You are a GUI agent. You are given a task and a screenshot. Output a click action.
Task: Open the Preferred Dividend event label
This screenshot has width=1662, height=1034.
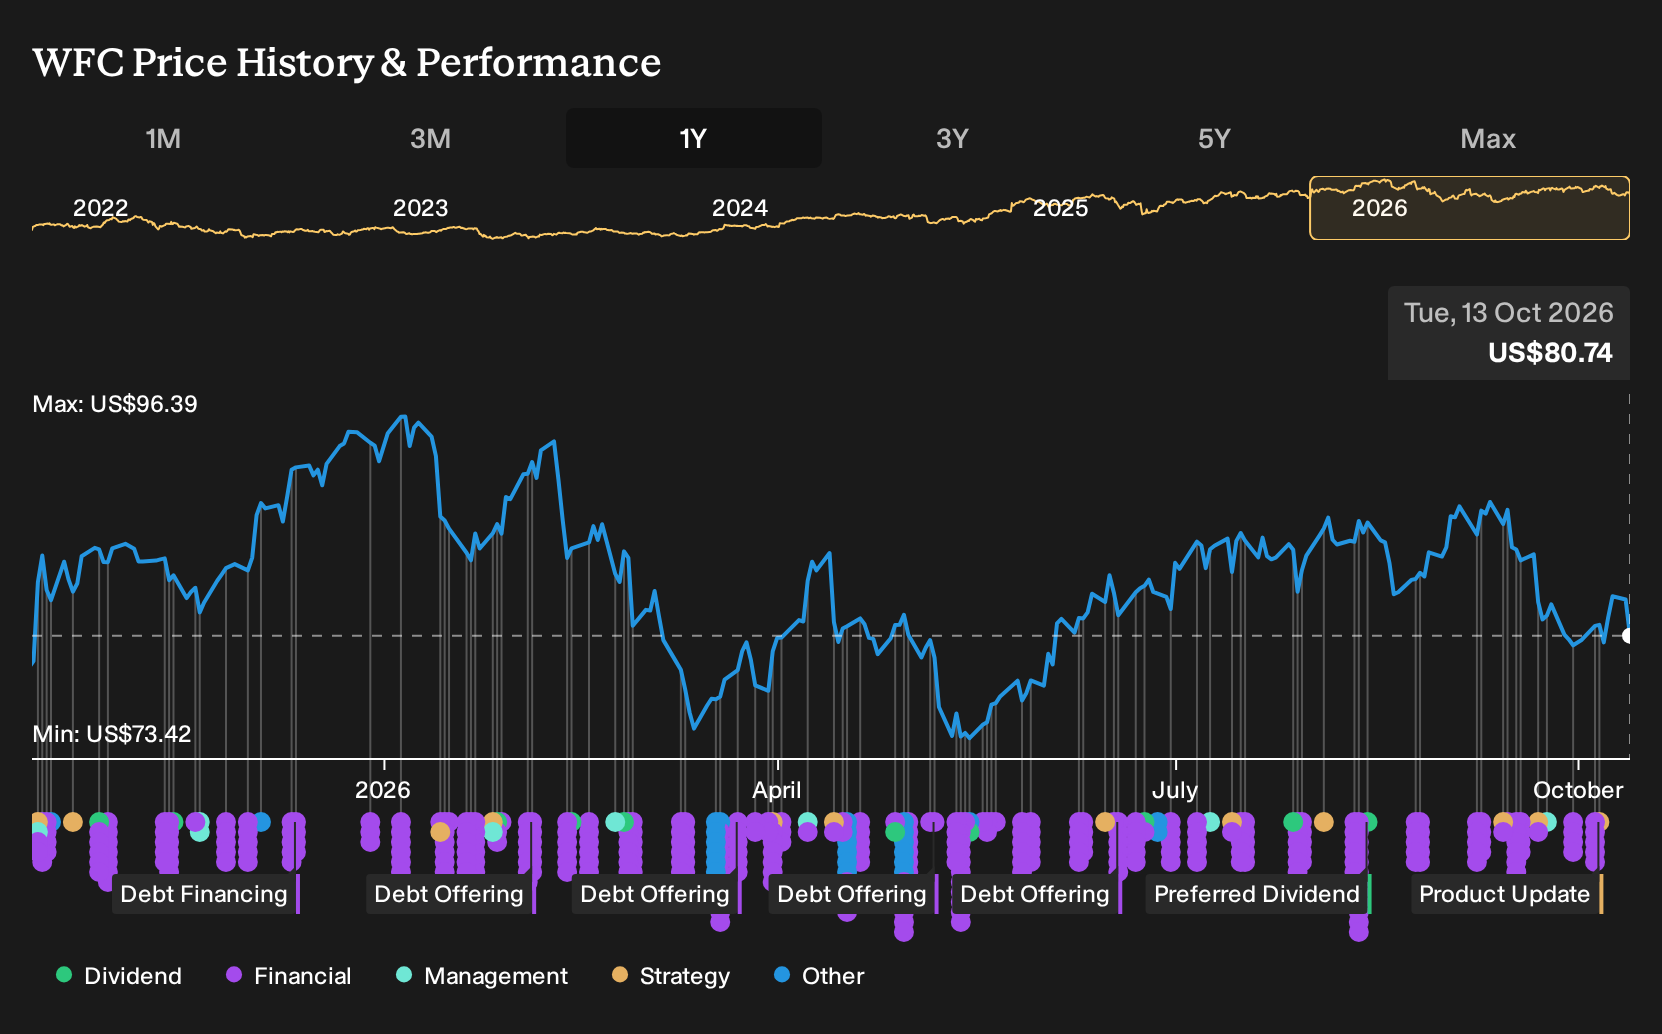1258,894
